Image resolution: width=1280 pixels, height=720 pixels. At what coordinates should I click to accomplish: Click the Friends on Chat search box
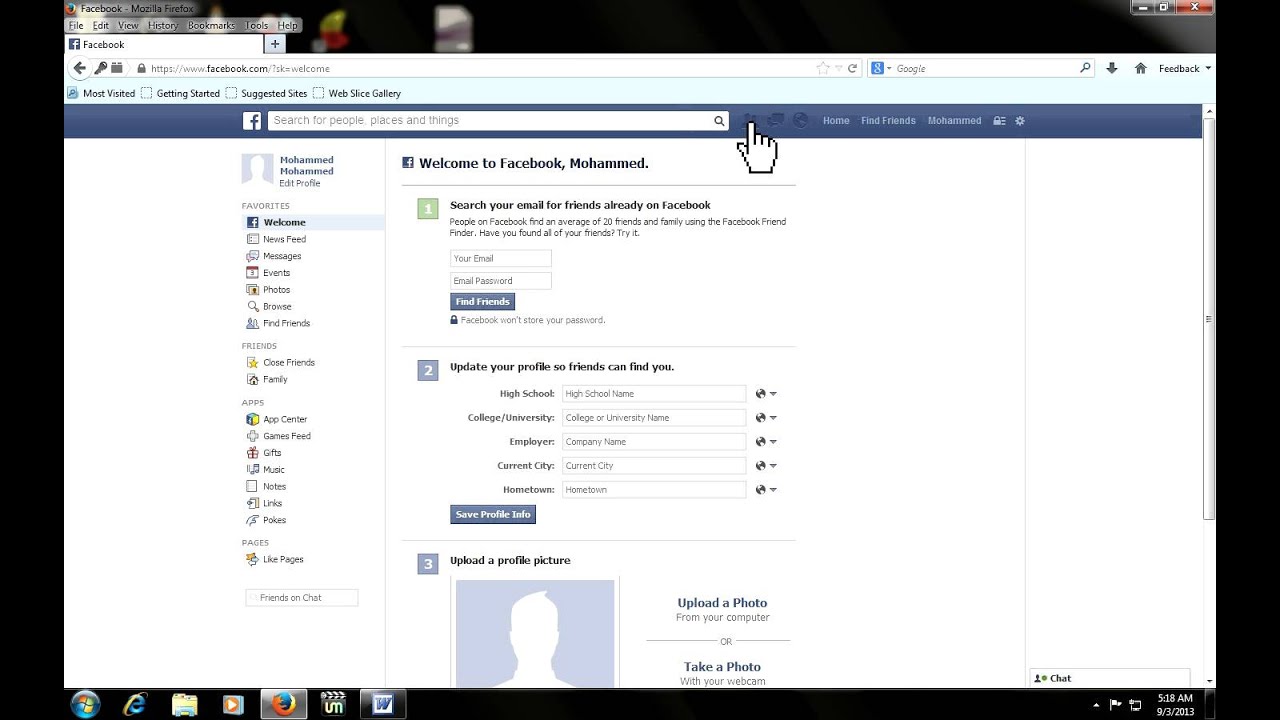[301, 598]
